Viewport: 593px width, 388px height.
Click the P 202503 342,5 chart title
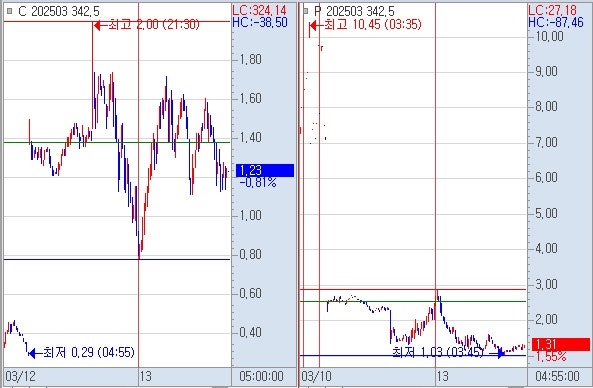(x=354, y=11)
